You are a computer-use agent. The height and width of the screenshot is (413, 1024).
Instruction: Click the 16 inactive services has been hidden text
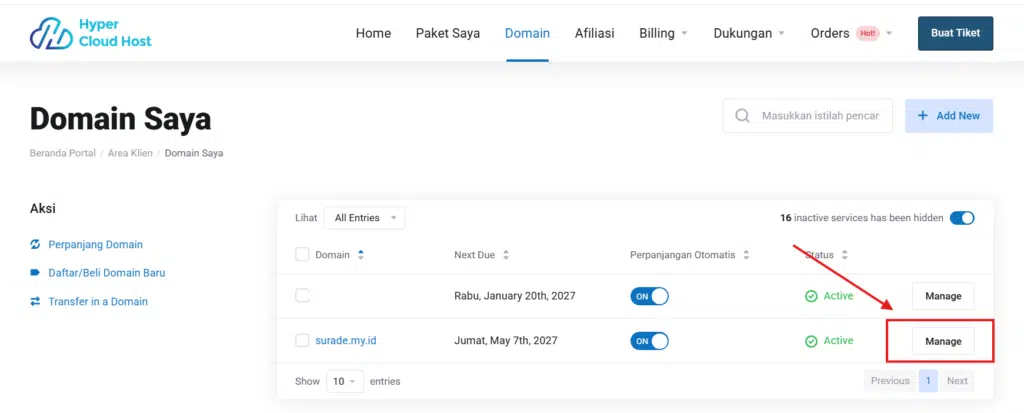tap(861, 218)
